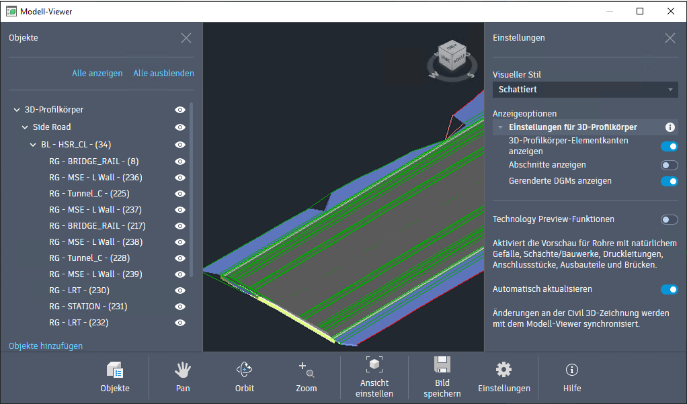Screen dimensions: 687x404
Task: Choose the Zoom magnifier tool
Action: point(306,376)
